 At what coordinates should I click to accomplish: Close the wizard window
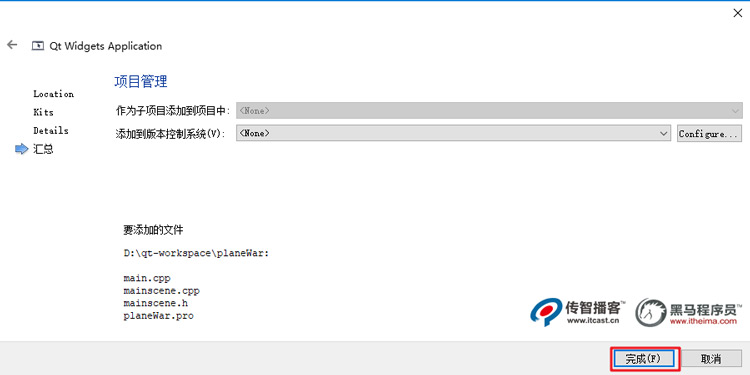(x=738, y=13)
